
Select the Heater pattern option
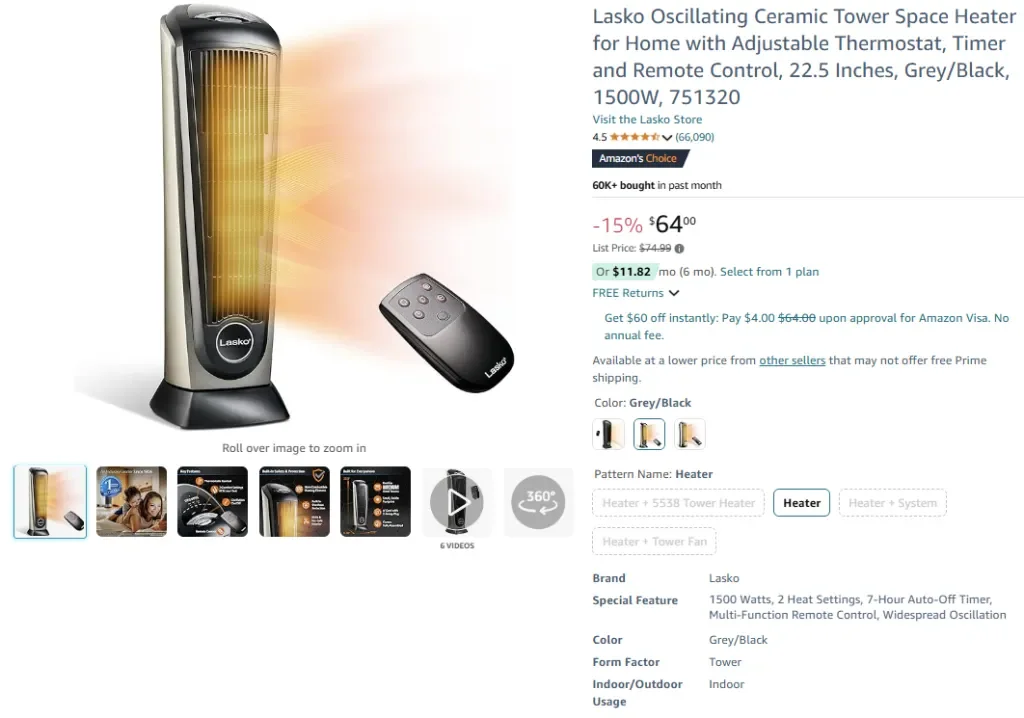(801, 502)
